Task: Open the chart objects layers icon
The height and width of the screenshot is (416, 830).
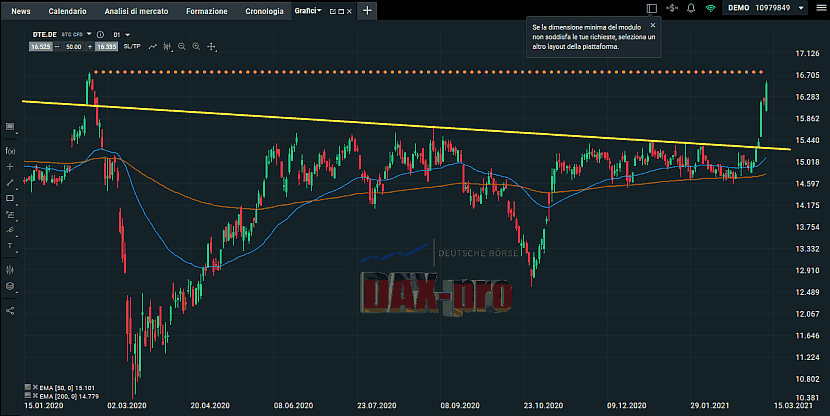Action: tap(10, 286)
